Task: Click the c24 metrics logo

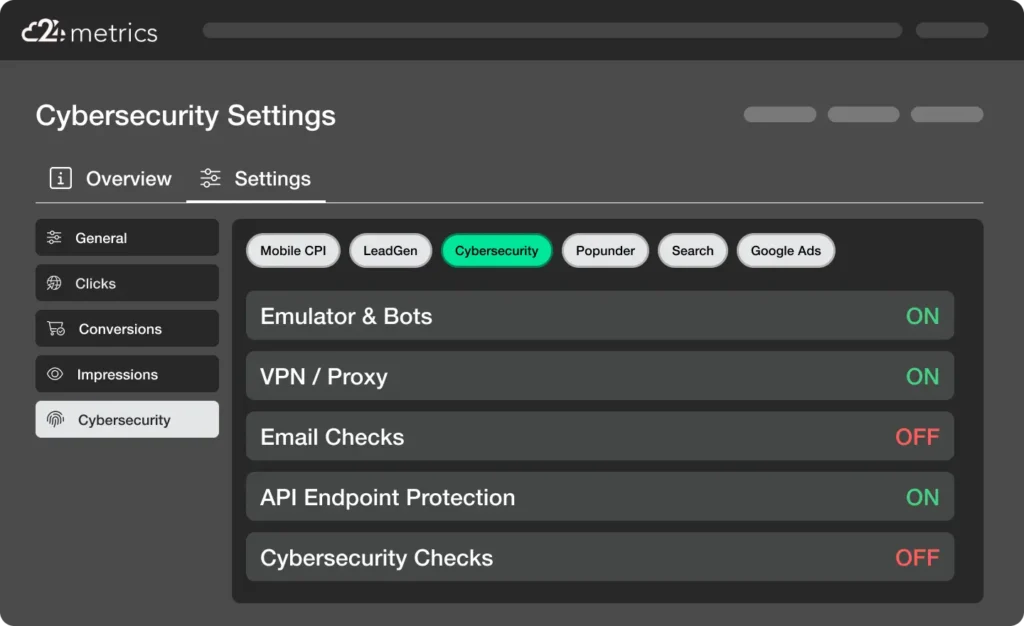Action: (x=89, y=31)
